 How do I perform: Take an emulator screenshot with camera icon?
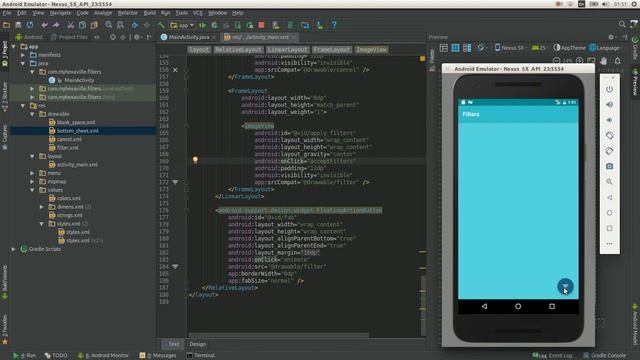[x=609, y=167]
